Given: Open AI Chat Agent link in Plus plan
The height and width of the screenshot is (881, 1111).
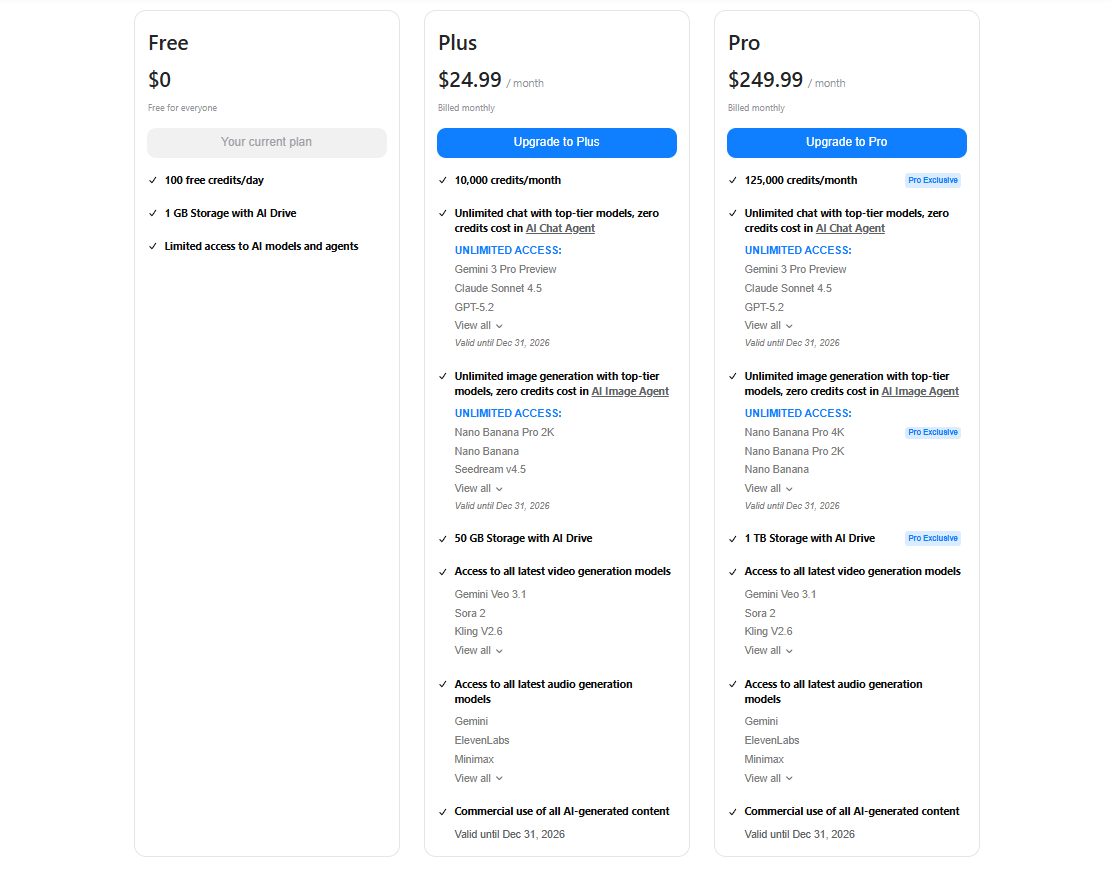Looking at the screenshot, I should (x=560, y=228).
